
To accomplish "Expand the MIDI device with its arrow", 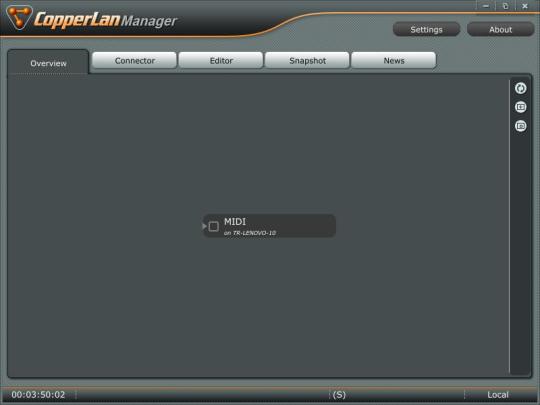I will [204, 226].
